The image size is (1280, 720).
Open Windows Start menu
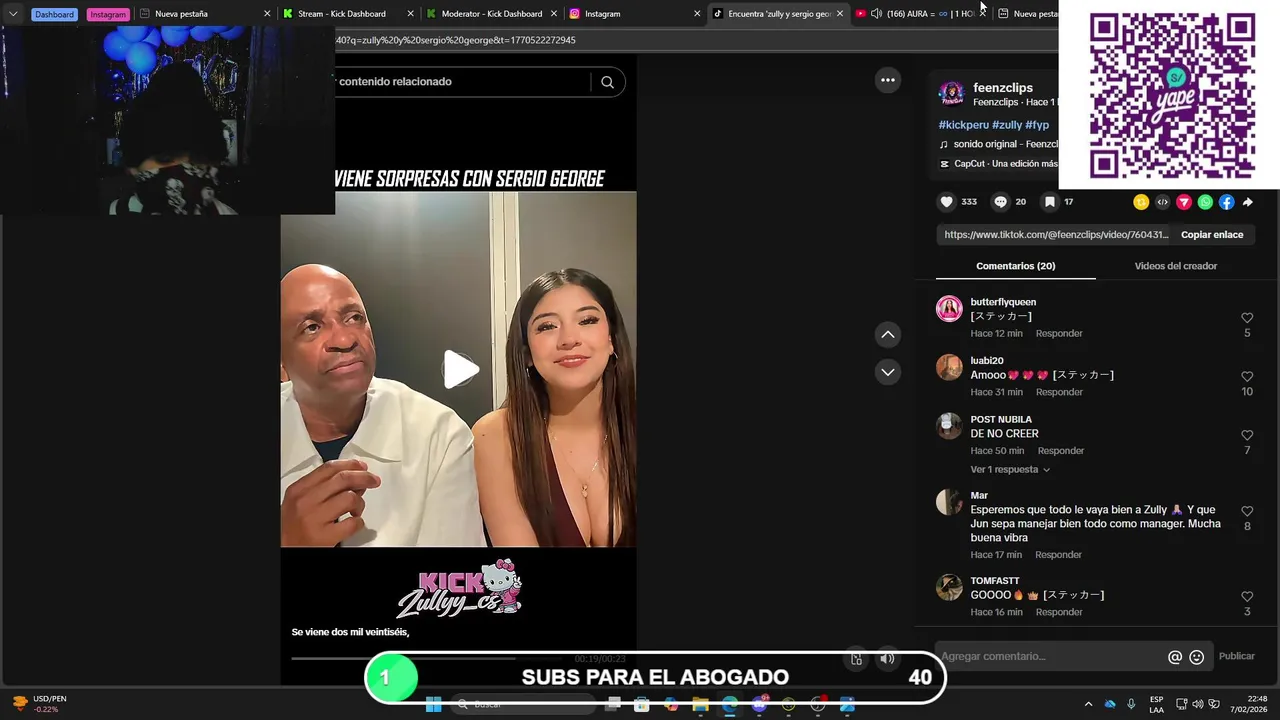point(433,704)
